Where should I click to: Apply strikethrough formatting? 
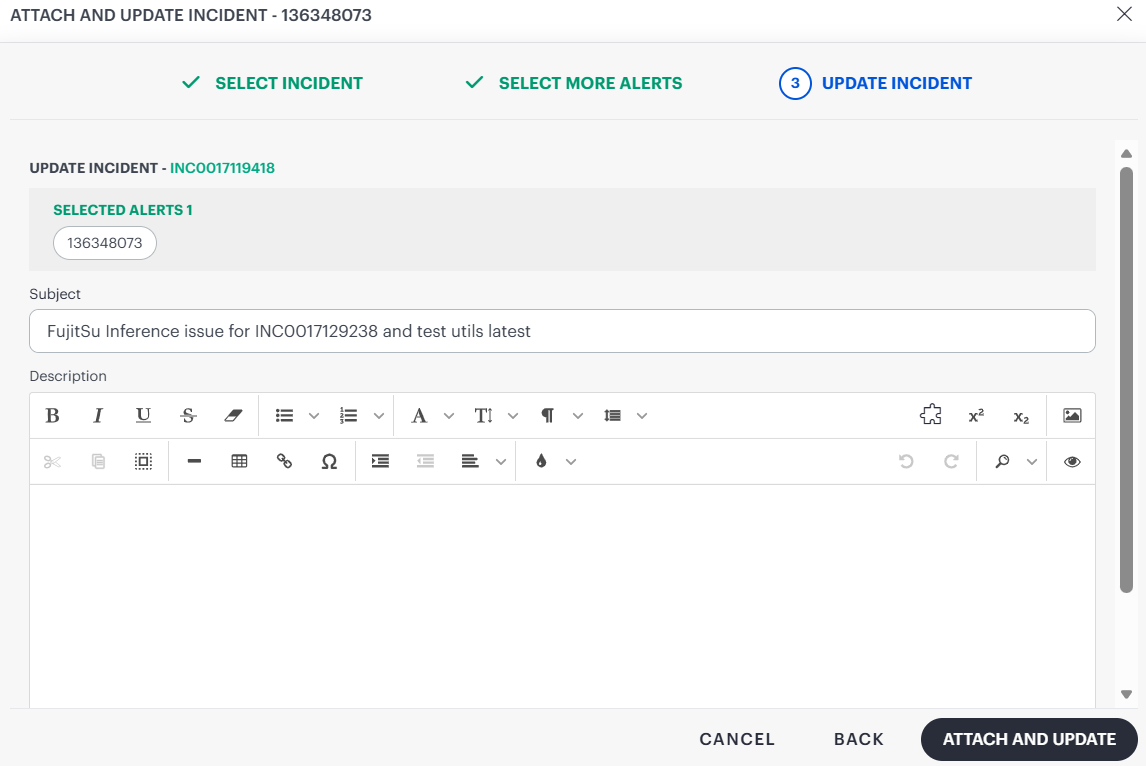pos(188,416)
